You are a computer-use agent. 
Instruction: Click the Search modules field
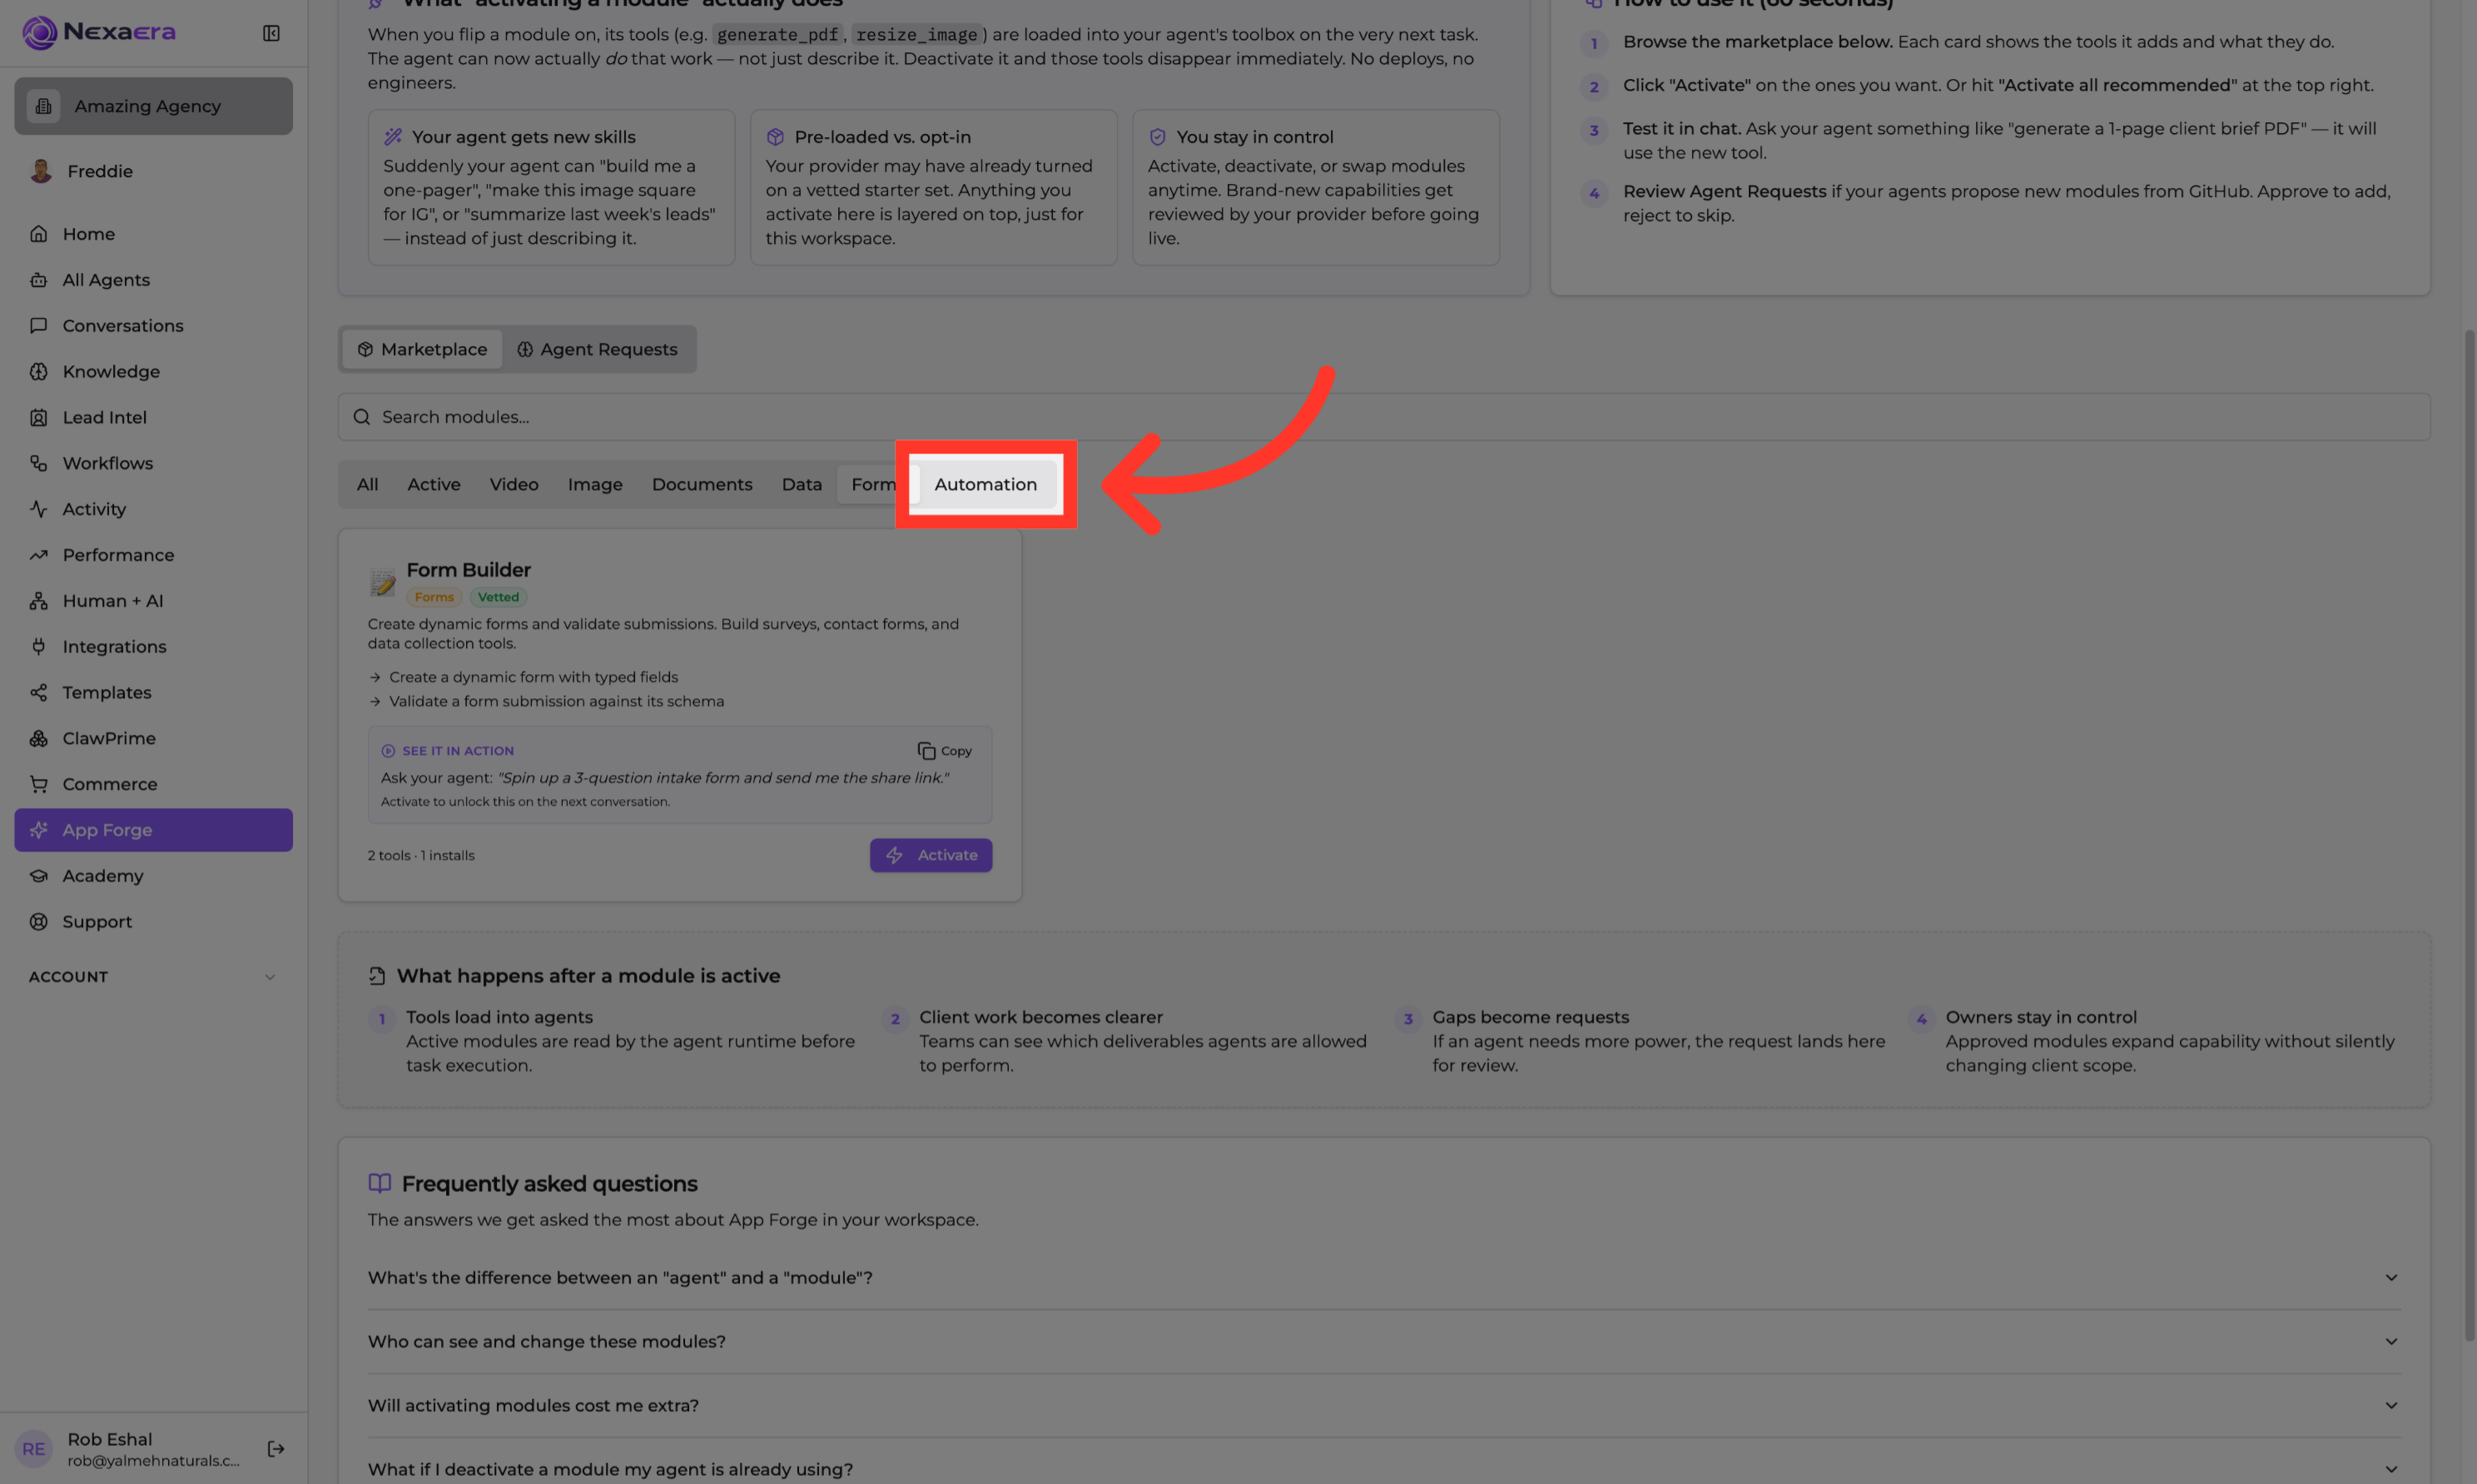click(1384, 417)
